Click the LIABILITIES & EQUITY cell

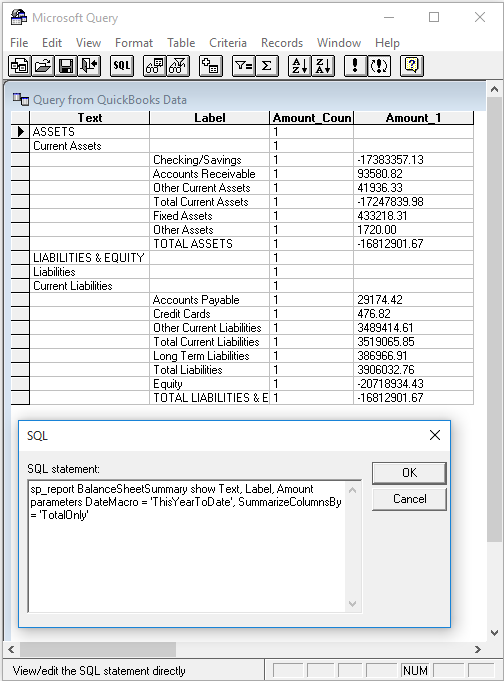90,258
